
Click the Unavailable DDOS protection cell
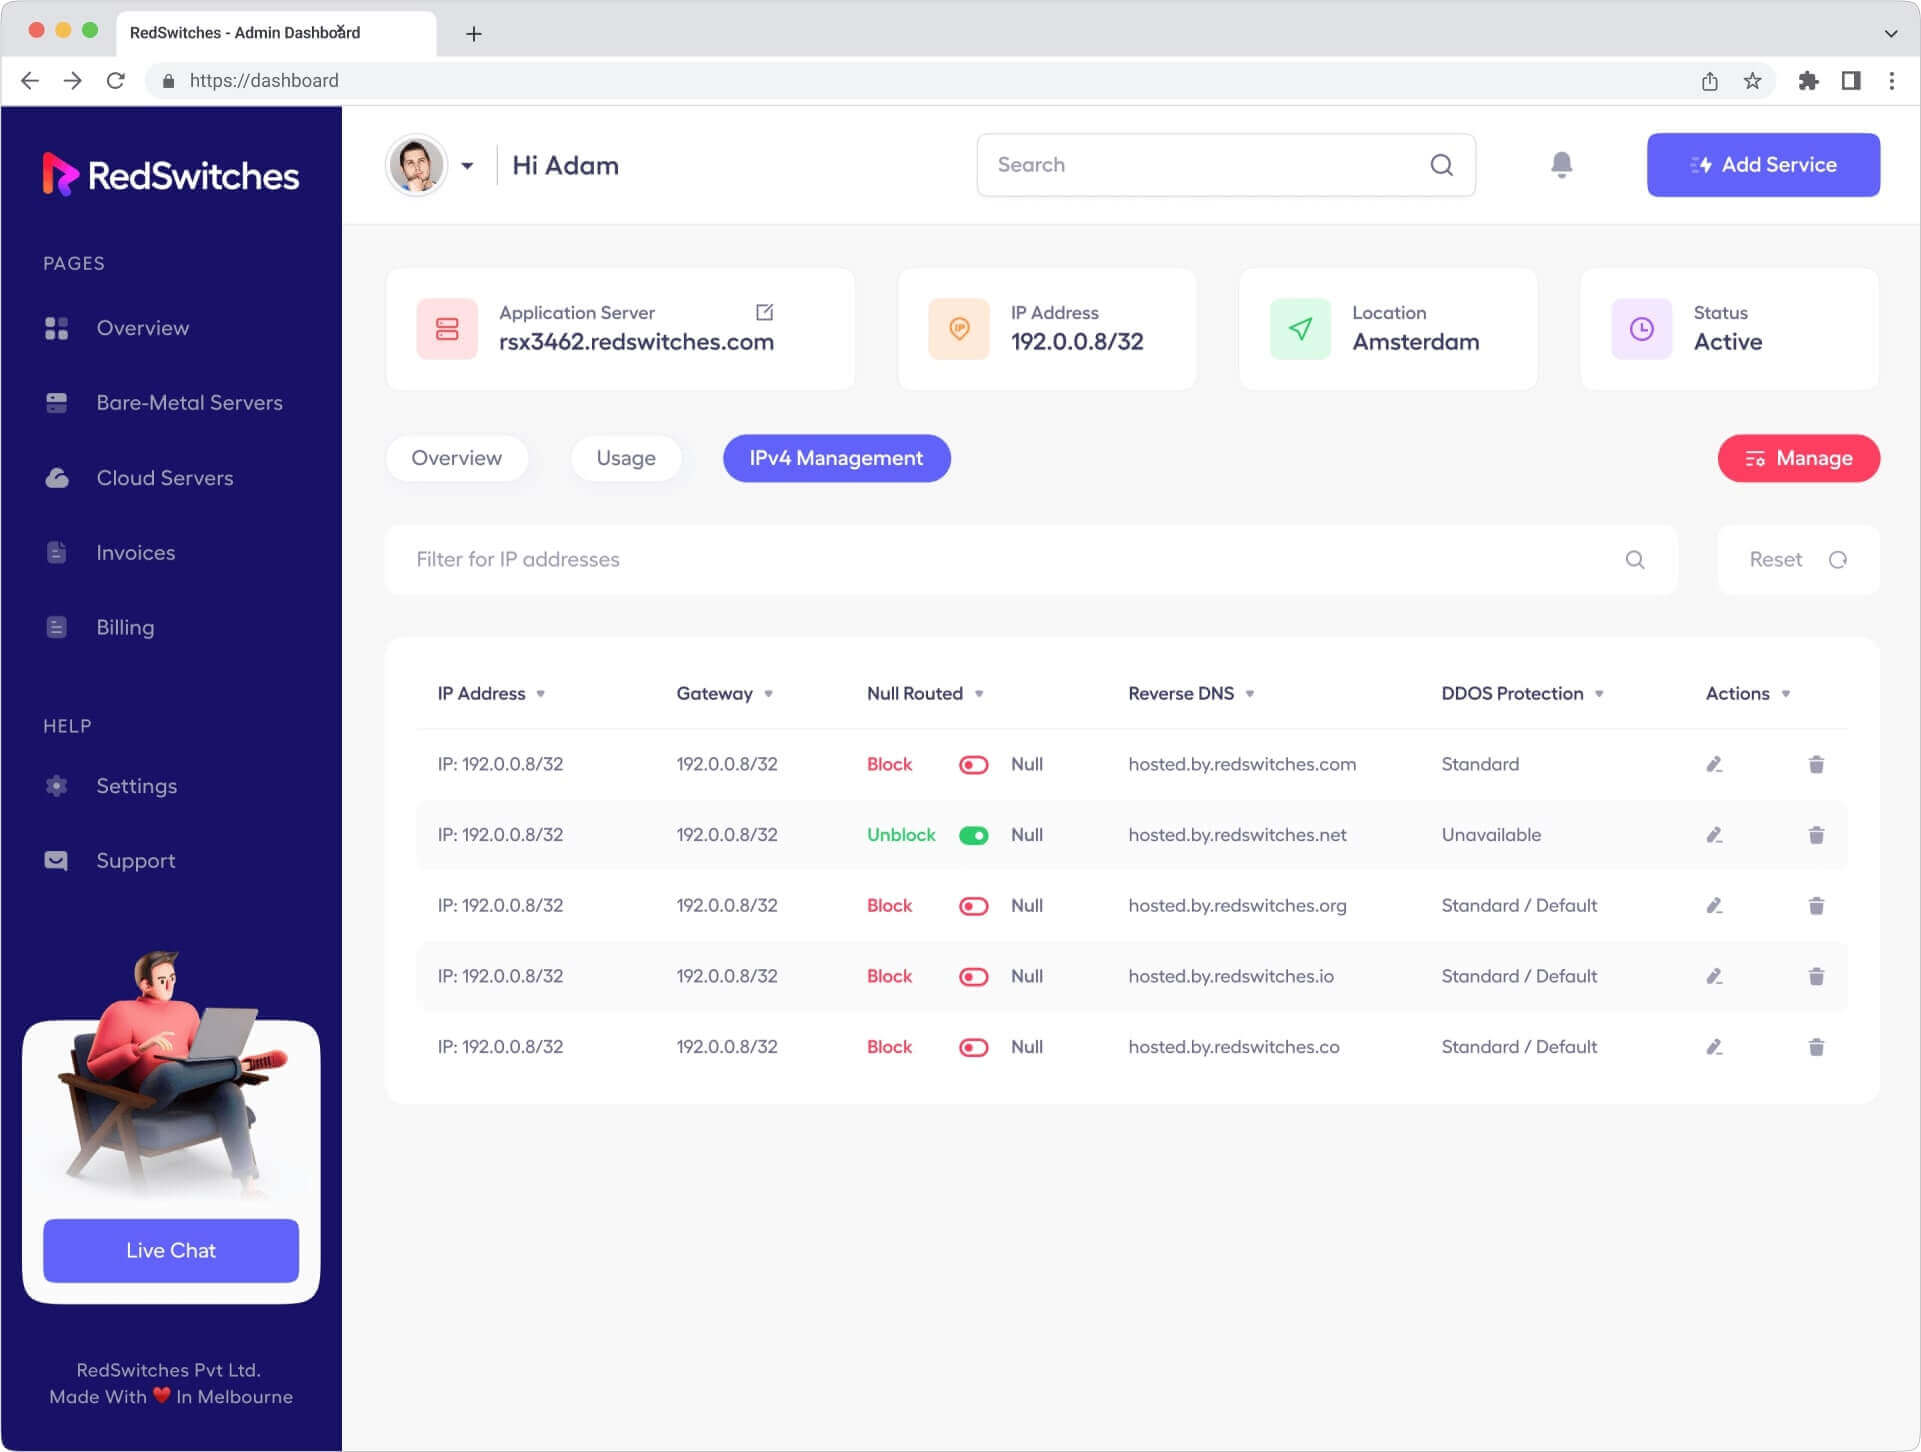point(1491,835)
